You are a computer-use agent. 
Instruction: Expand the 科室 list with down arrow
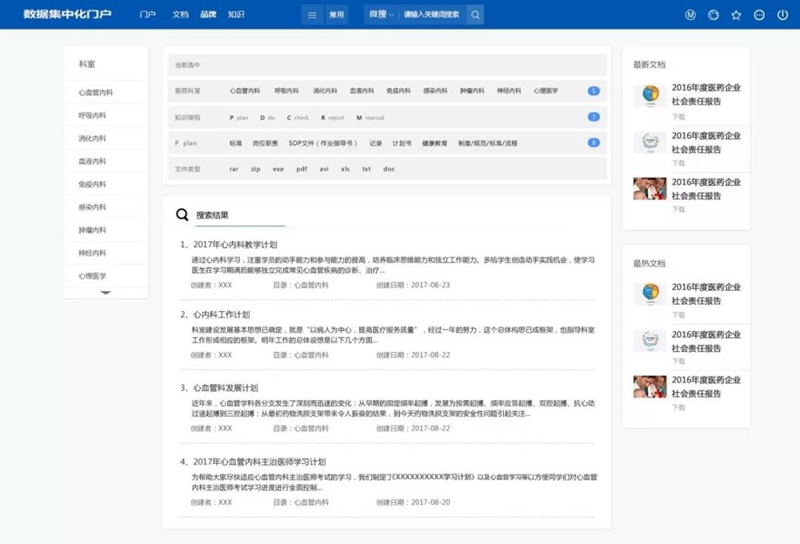tap(106, 292)
